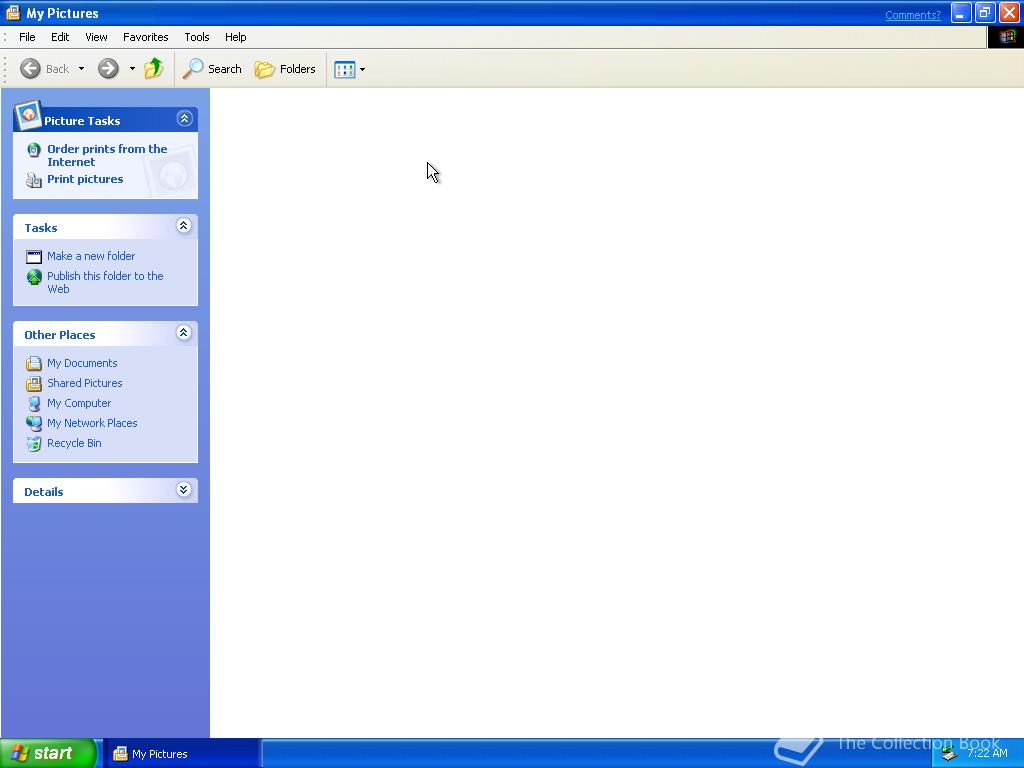Click the Views toolbar icon
1024x768 pixels.
tap(344, 69)
